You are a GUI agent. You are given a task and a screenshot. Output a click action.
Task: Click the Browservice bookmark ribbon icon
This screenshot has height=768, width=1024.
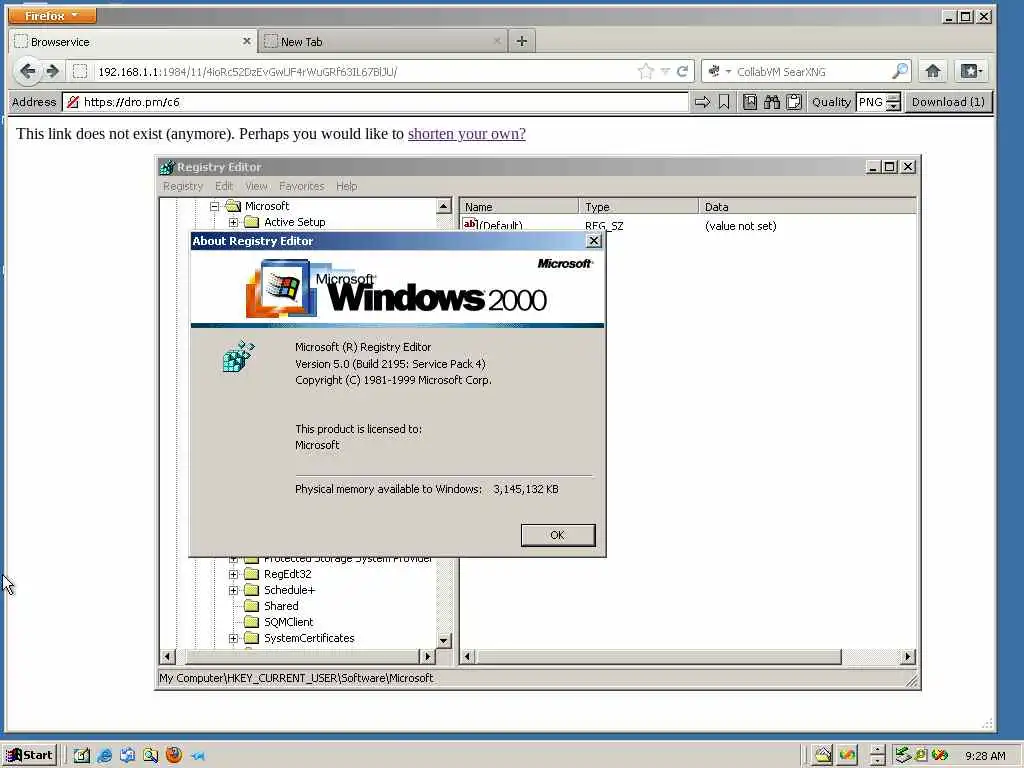[x=724, y=102]
